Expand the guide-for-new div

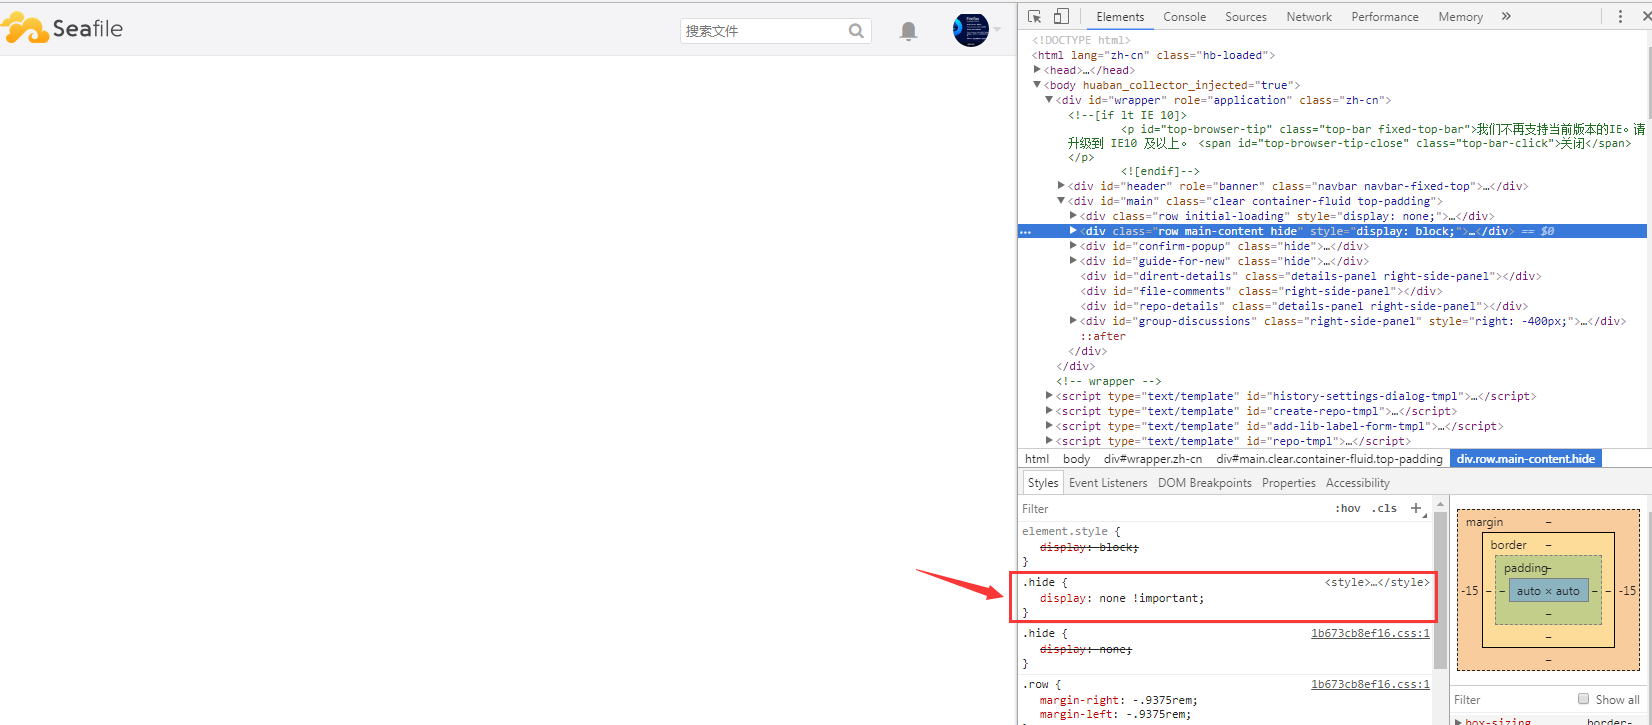pyautogui.click(x=1073, y=261)
